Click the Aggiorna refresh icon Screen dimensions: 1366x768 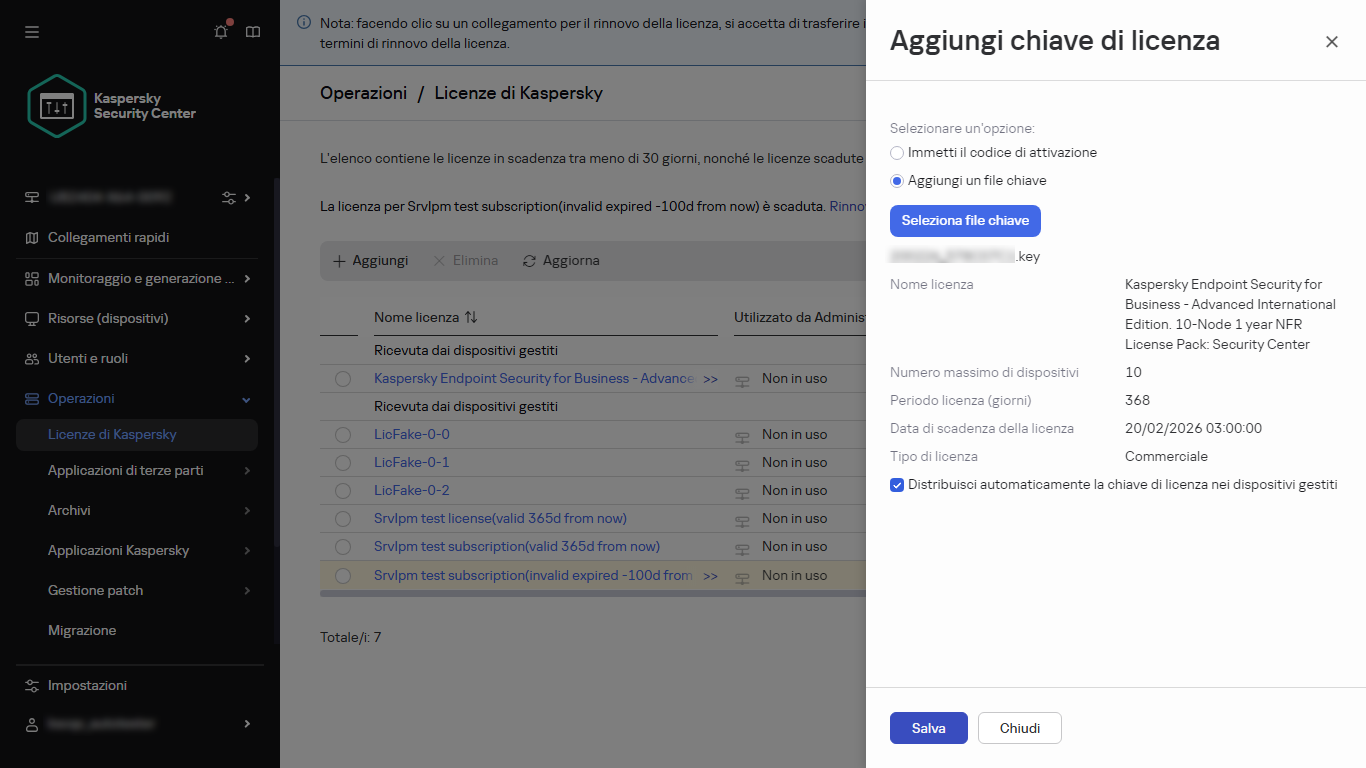[530, 261]
